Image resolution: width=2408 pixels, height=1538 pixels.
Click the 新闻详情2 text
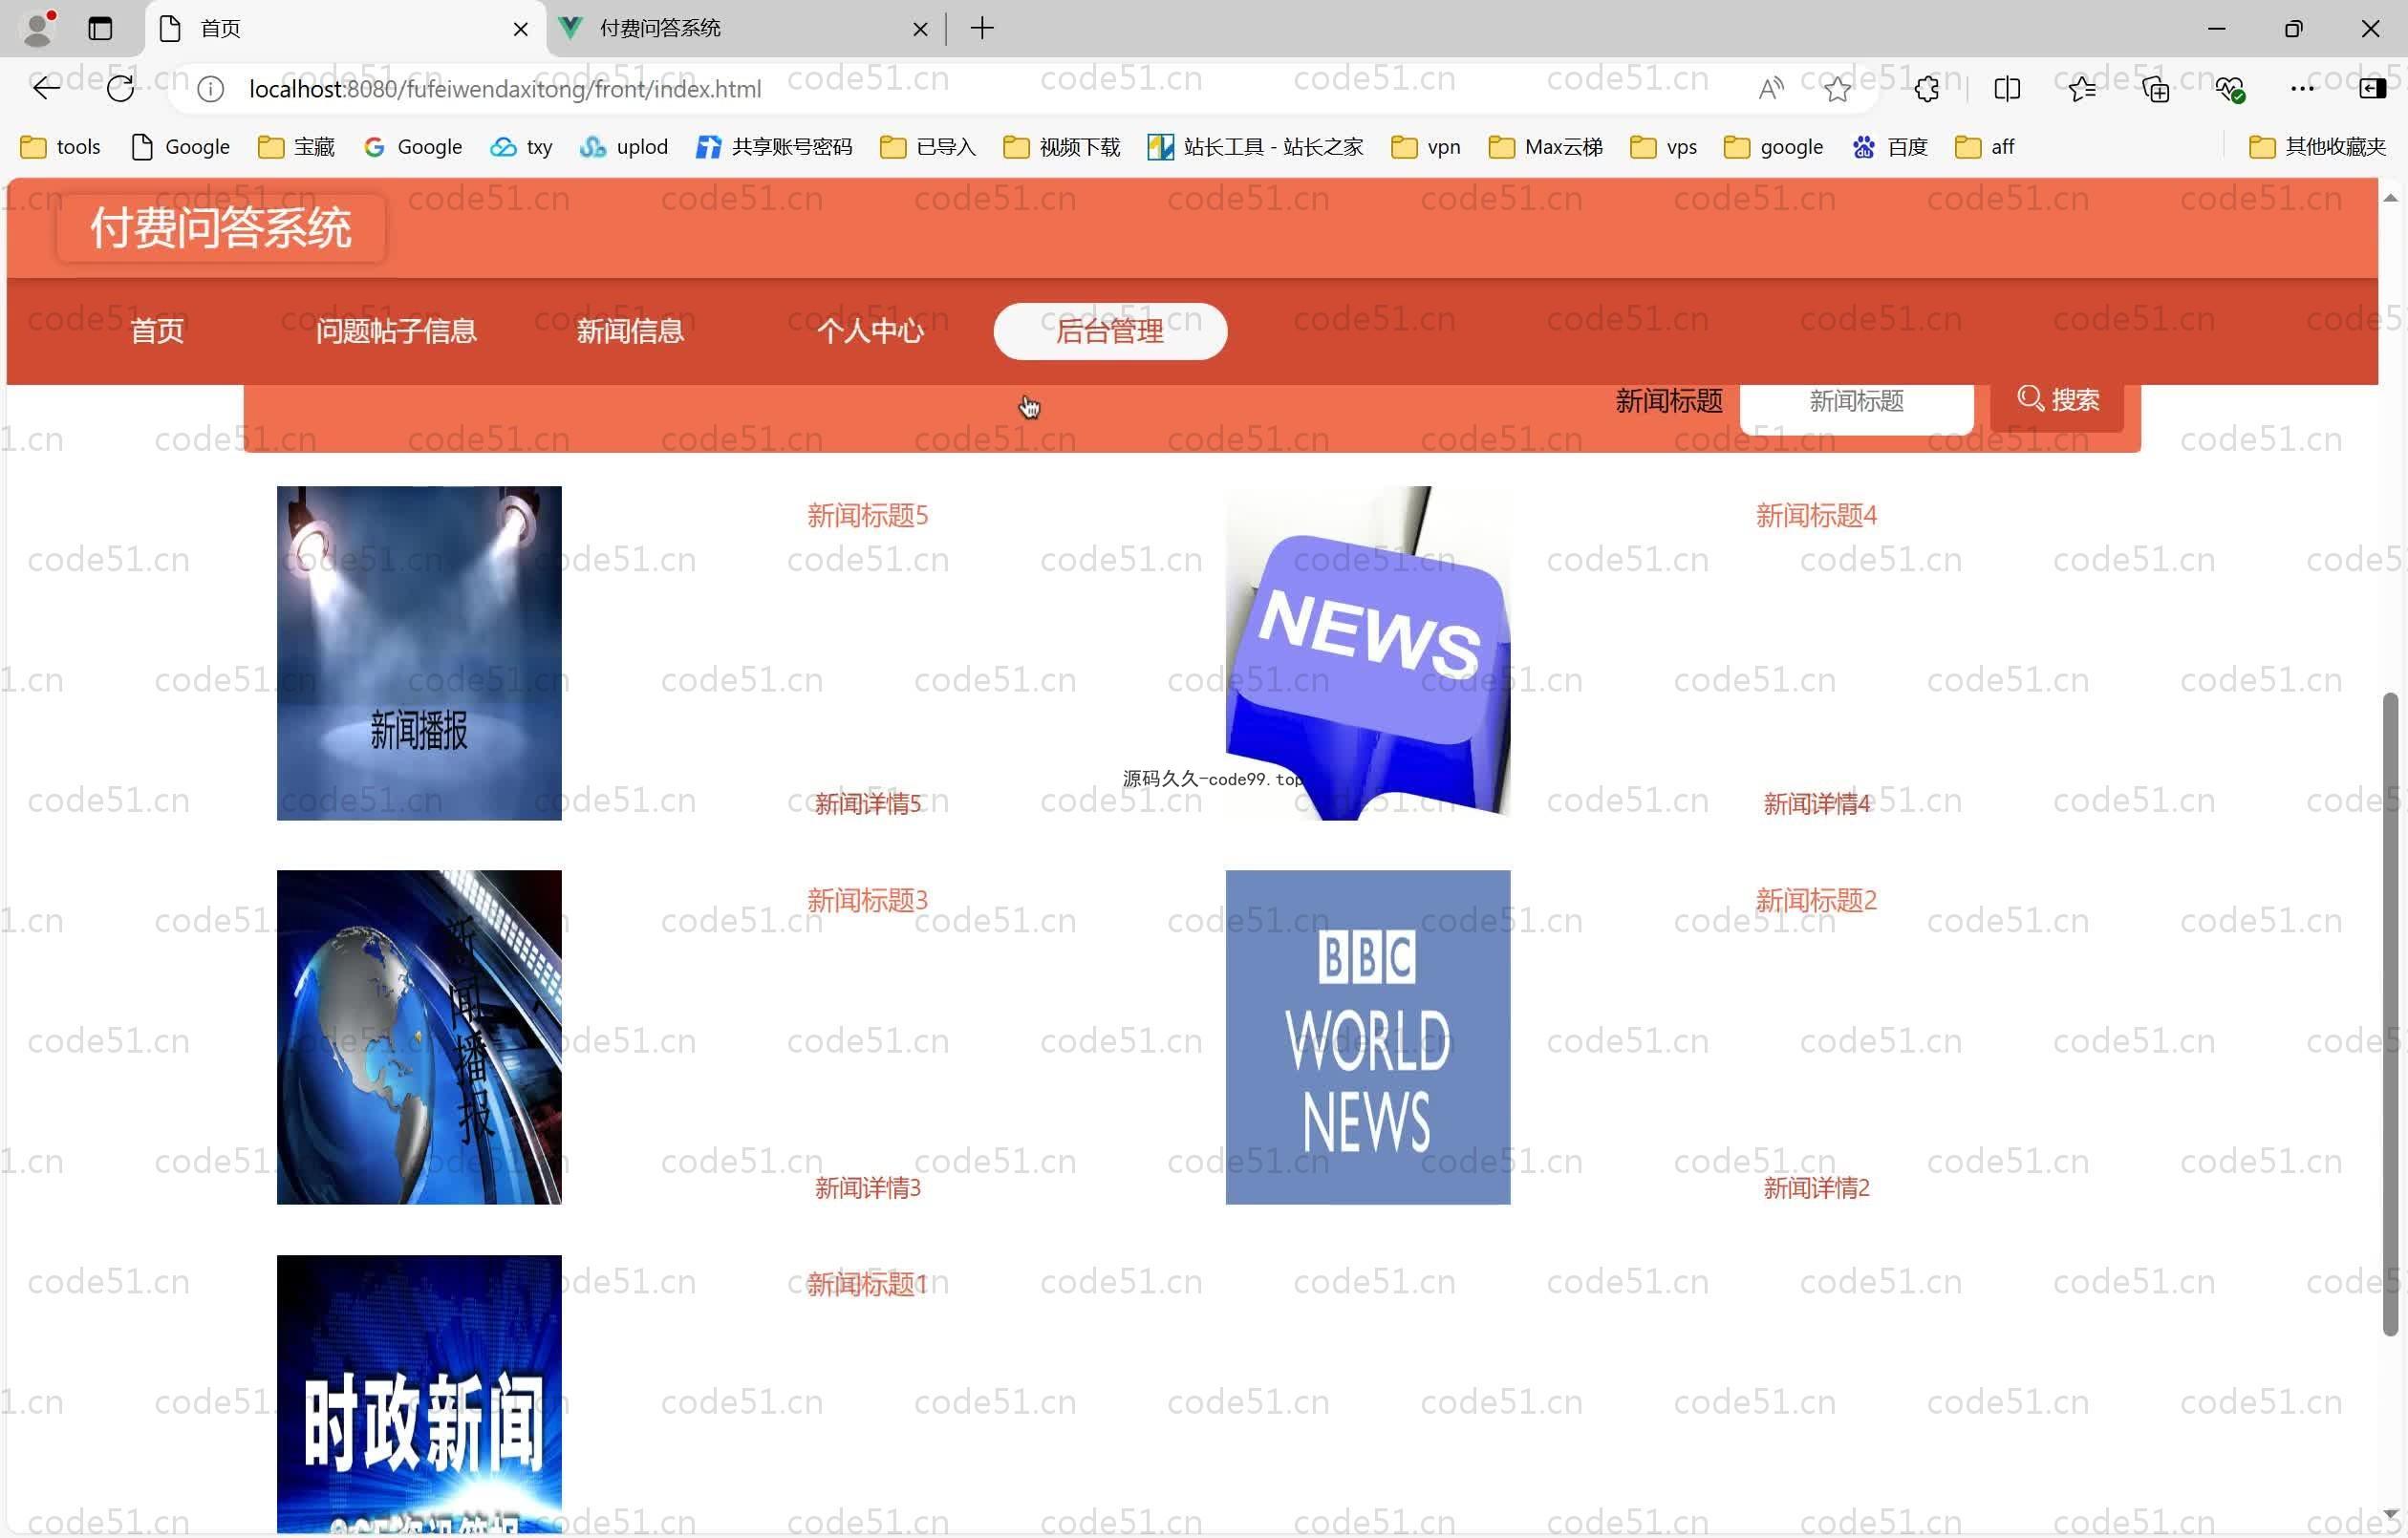coord(1816,1188)
